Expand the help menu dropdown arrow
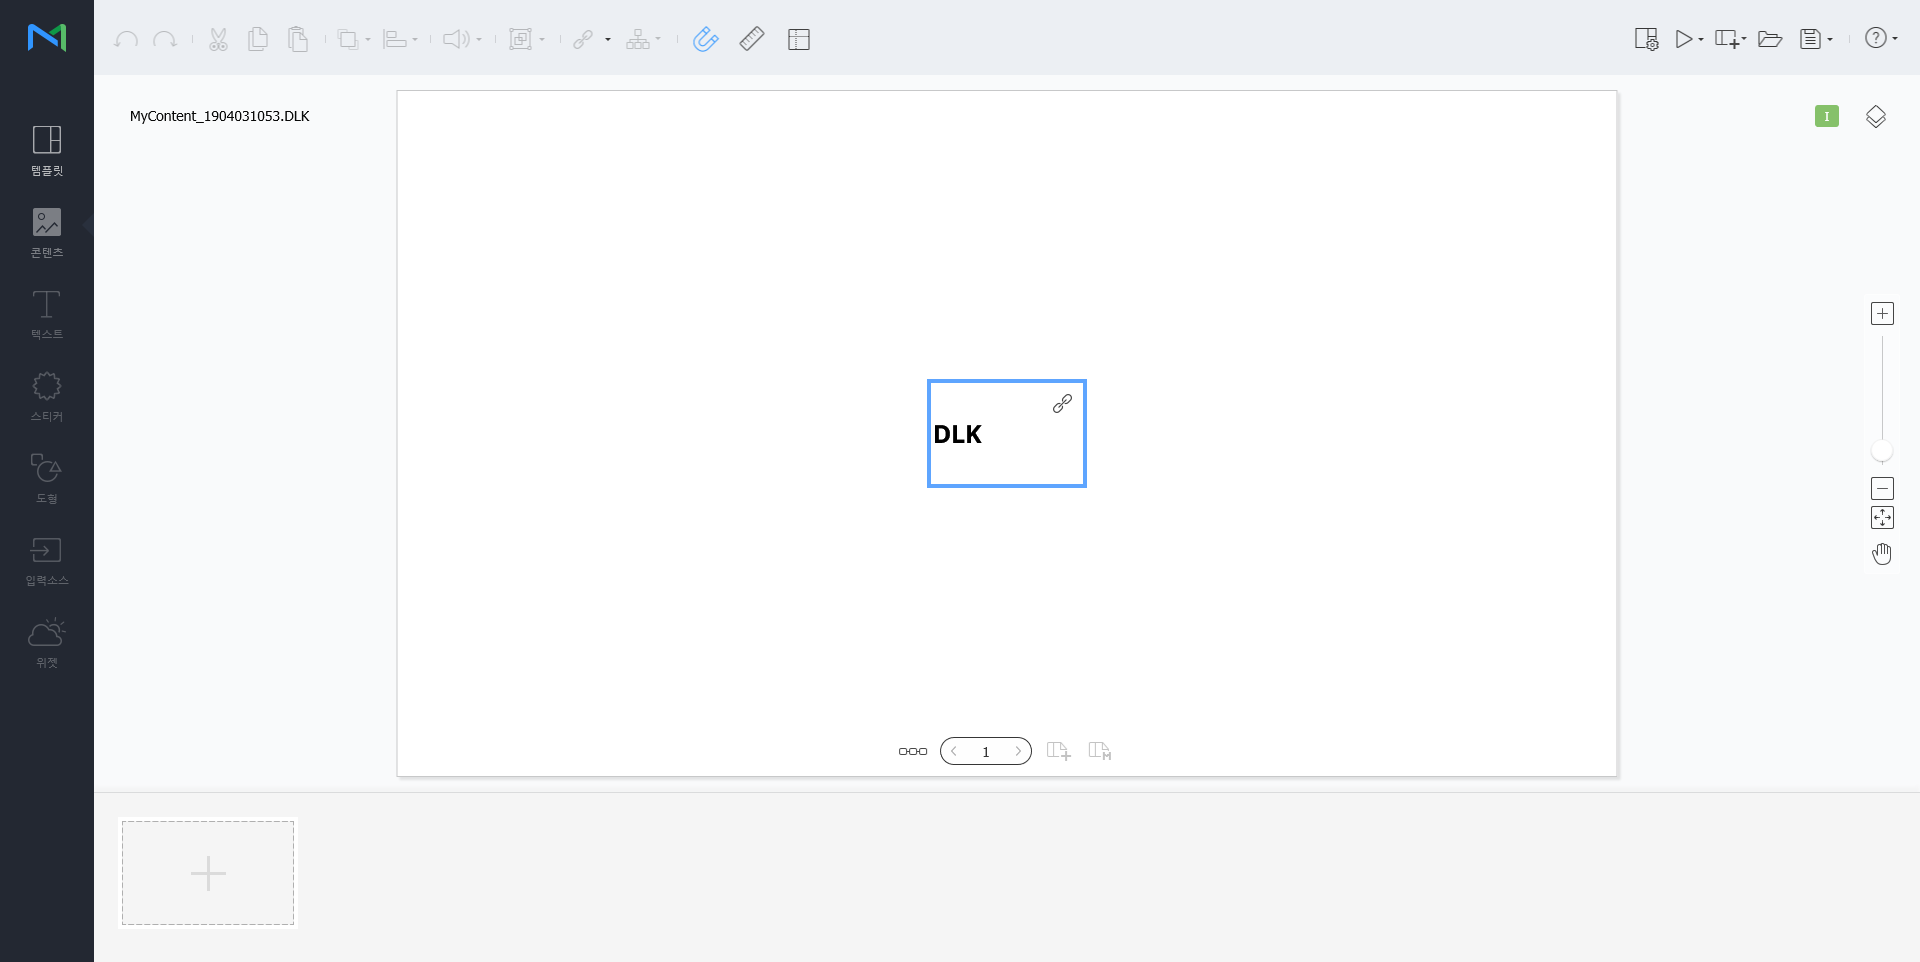Viewport: 1920px width, 962px height. tap(1895, 39)
